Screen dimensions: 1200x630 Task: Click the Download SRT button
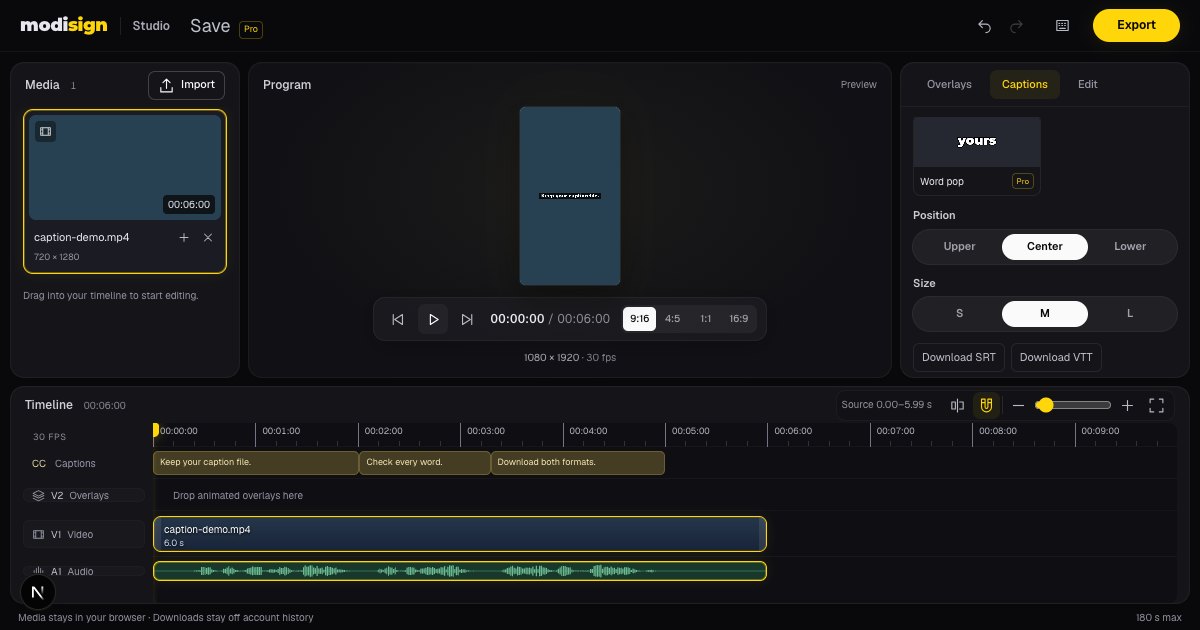point(959,357)
